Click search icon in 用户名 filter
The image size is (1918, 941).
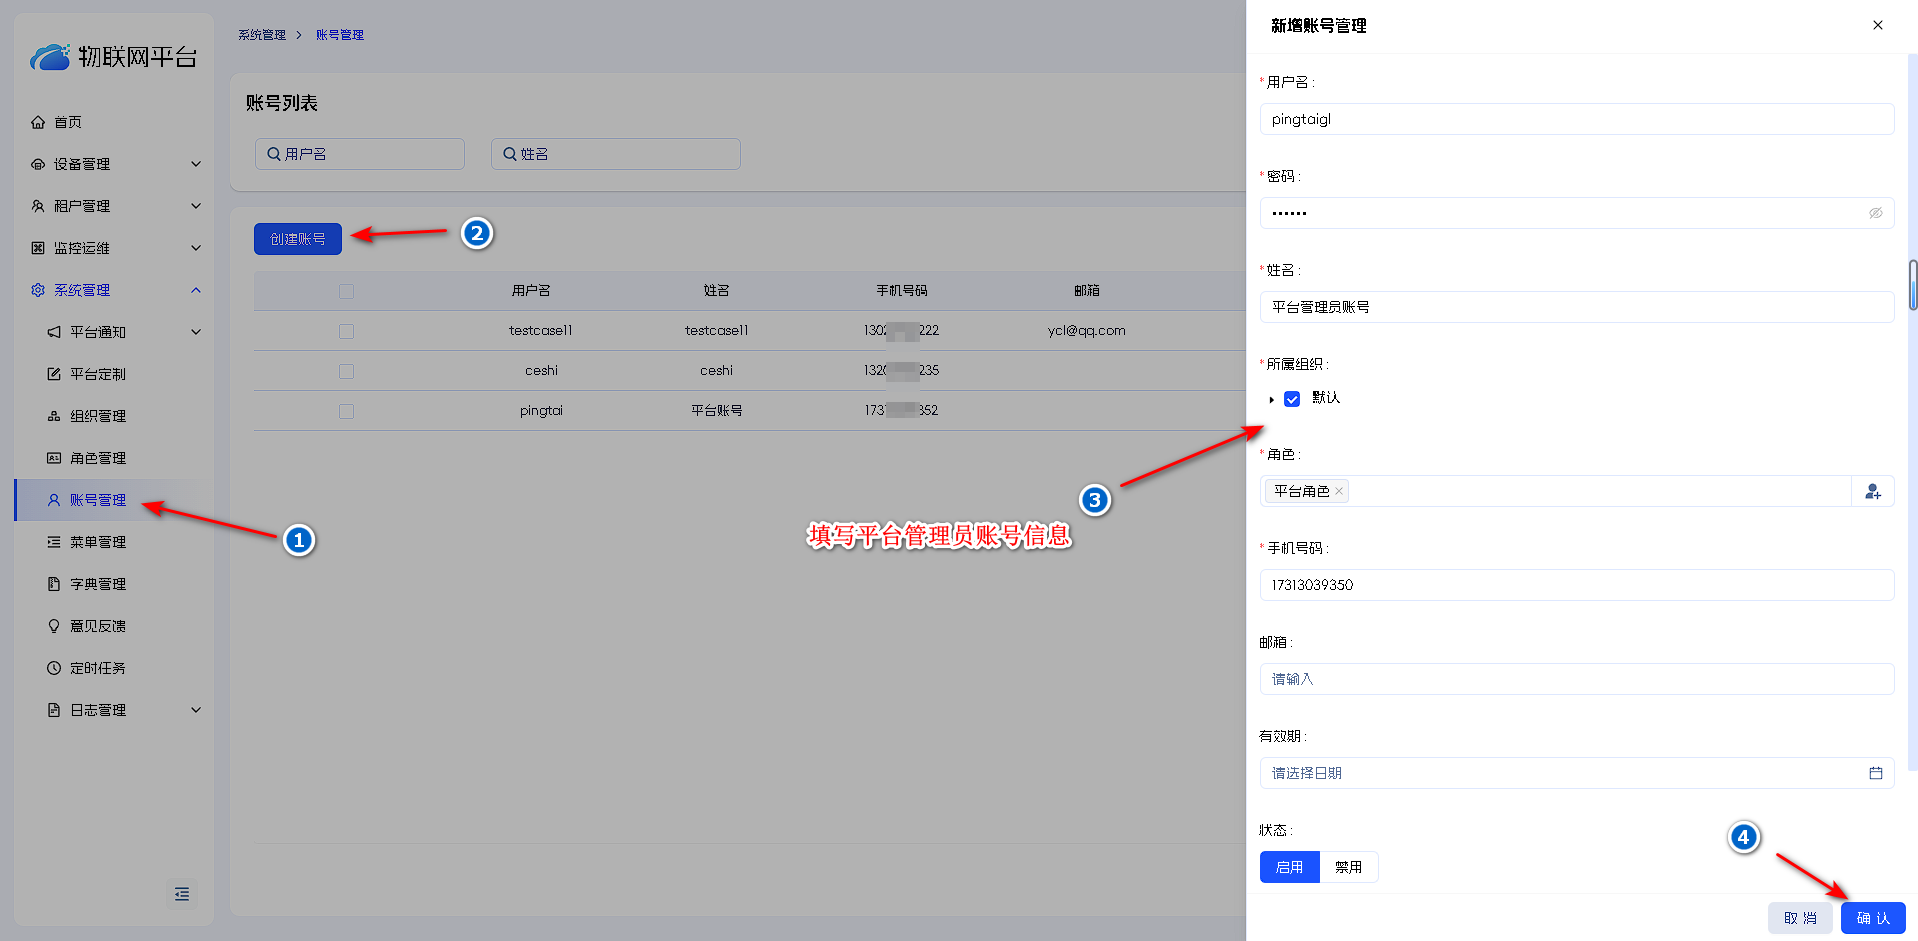tap(273, 154)
